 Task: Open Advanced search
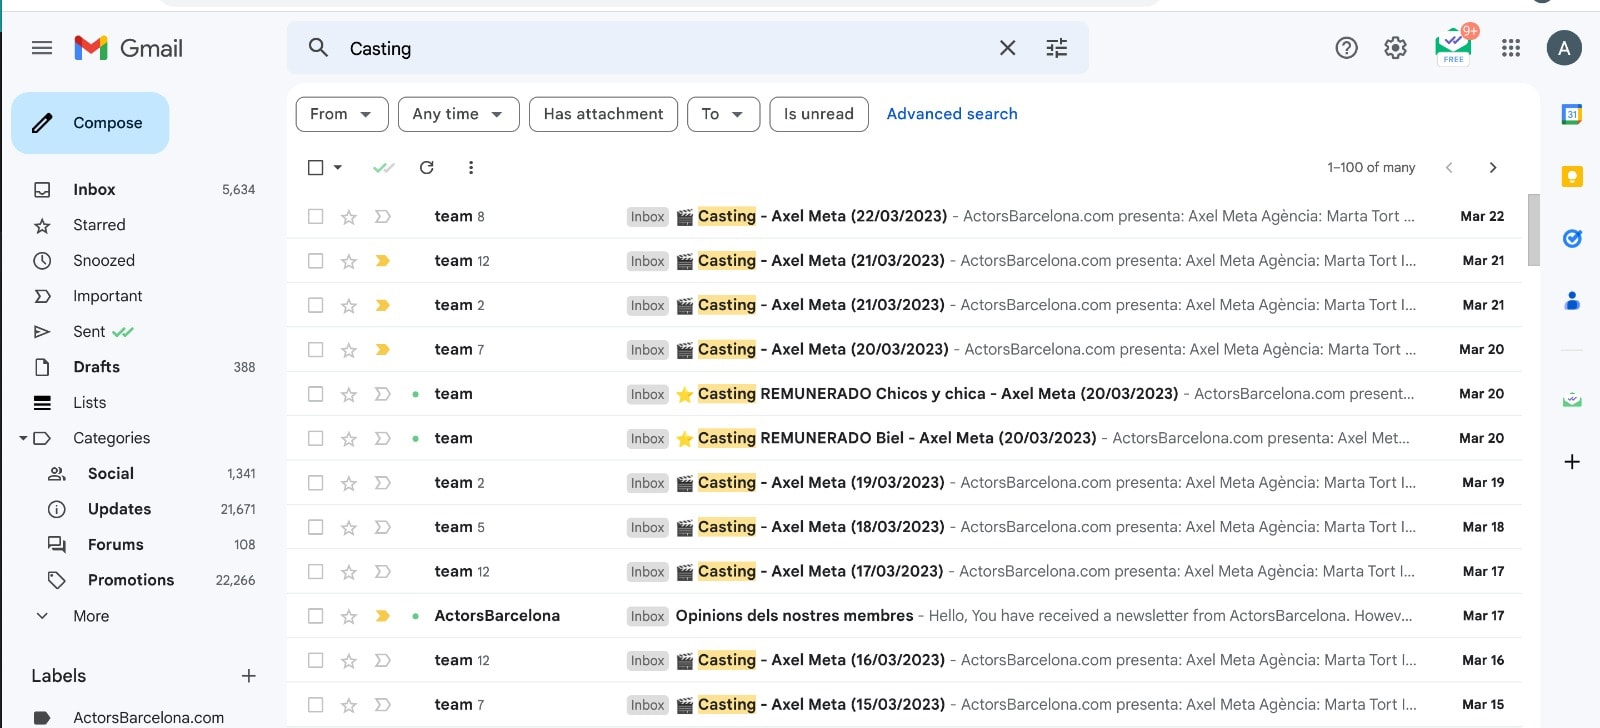coord(952,114)
